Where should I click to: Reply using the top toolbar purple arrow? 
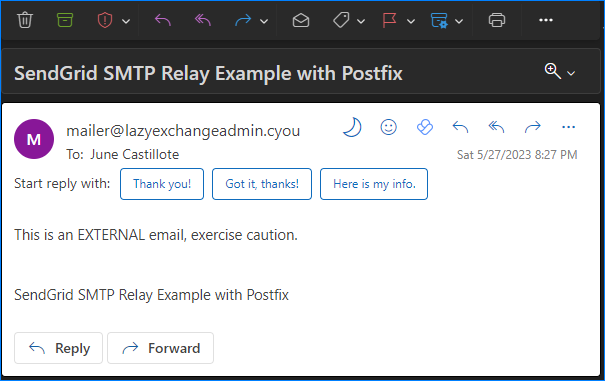pos(162,20)
